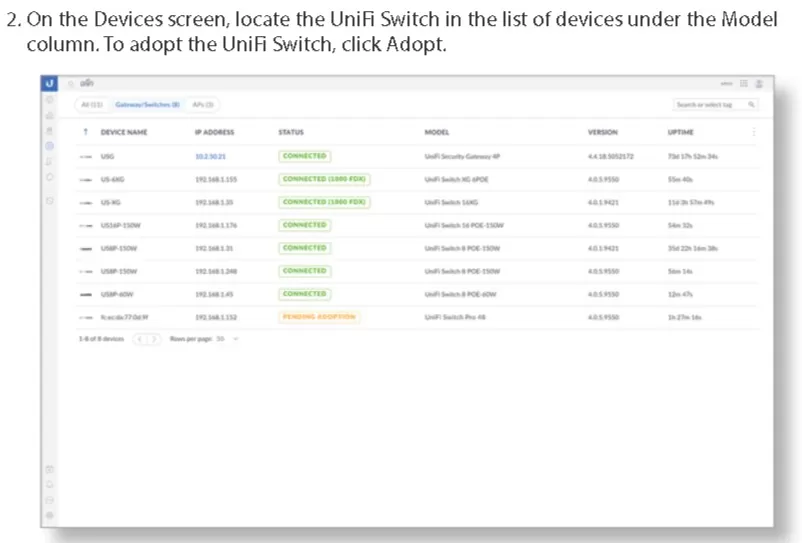This screenshot has width=802, height=543.
Task: Select the US8P-60W device name
Action: (117, 295)
